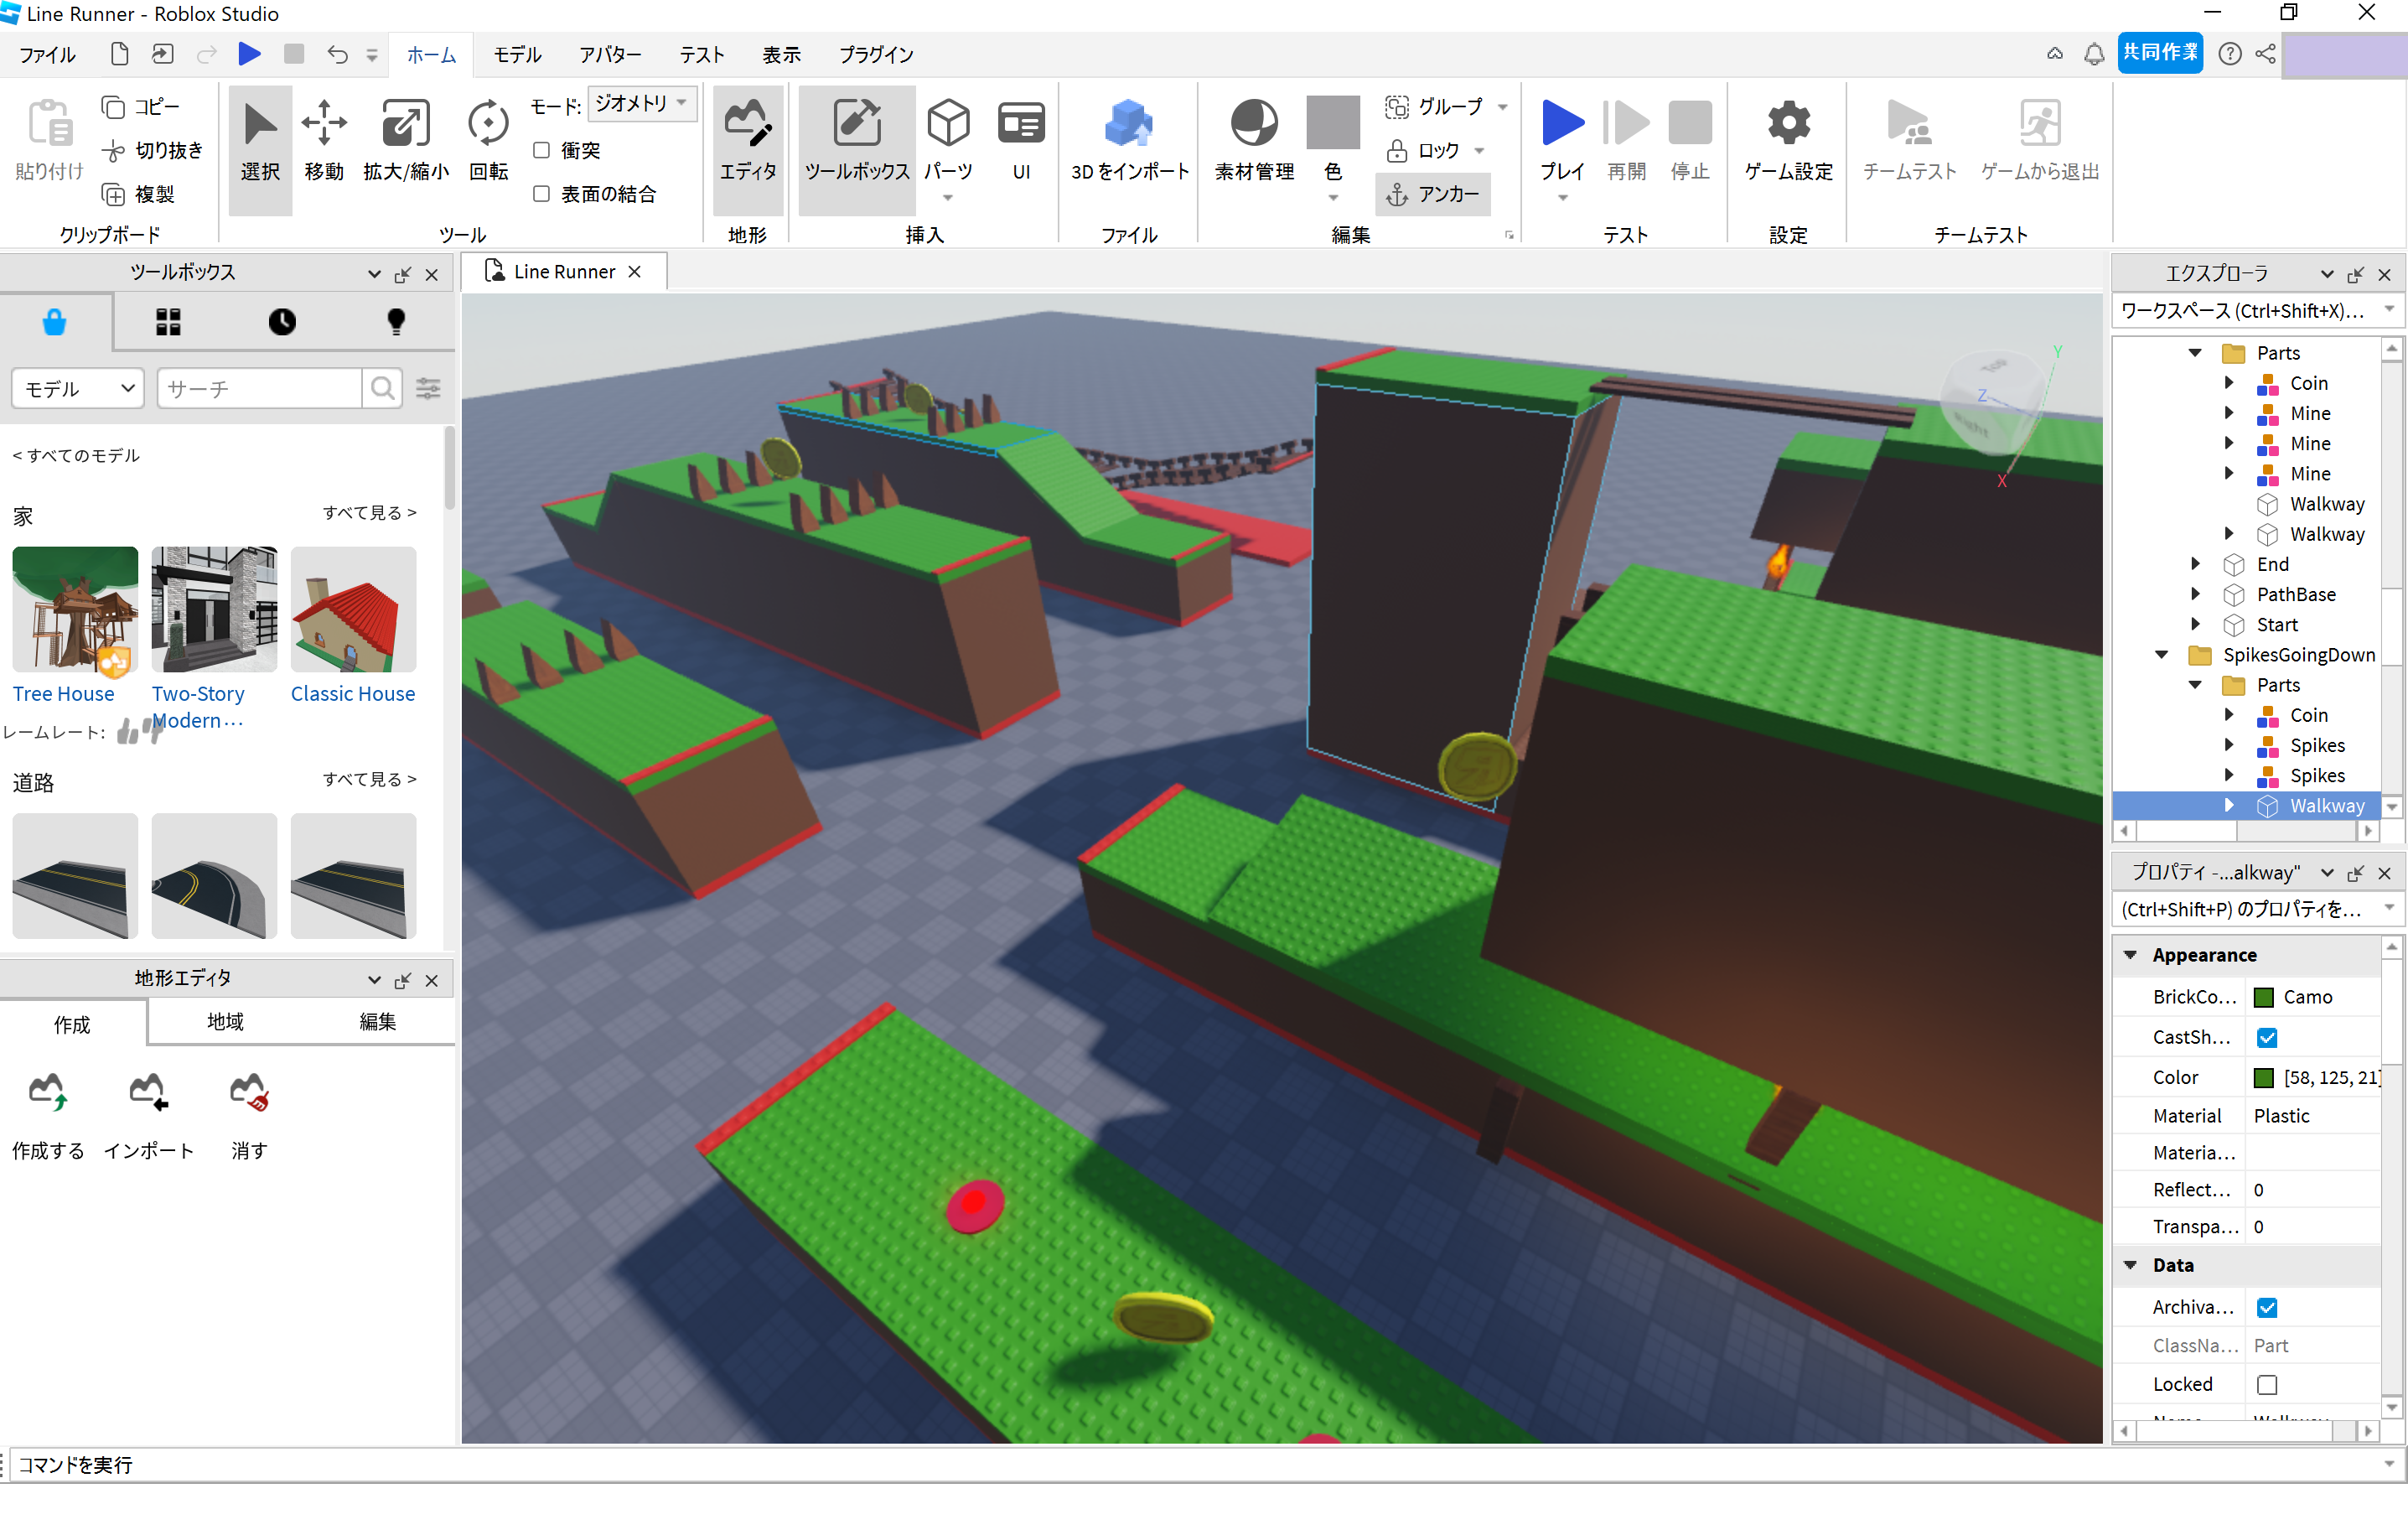The width and height of the screenshot is (2408, 1530).
Task: Start Play test (プレイ) in ribbon
Action: click(x=1561, y=140)
